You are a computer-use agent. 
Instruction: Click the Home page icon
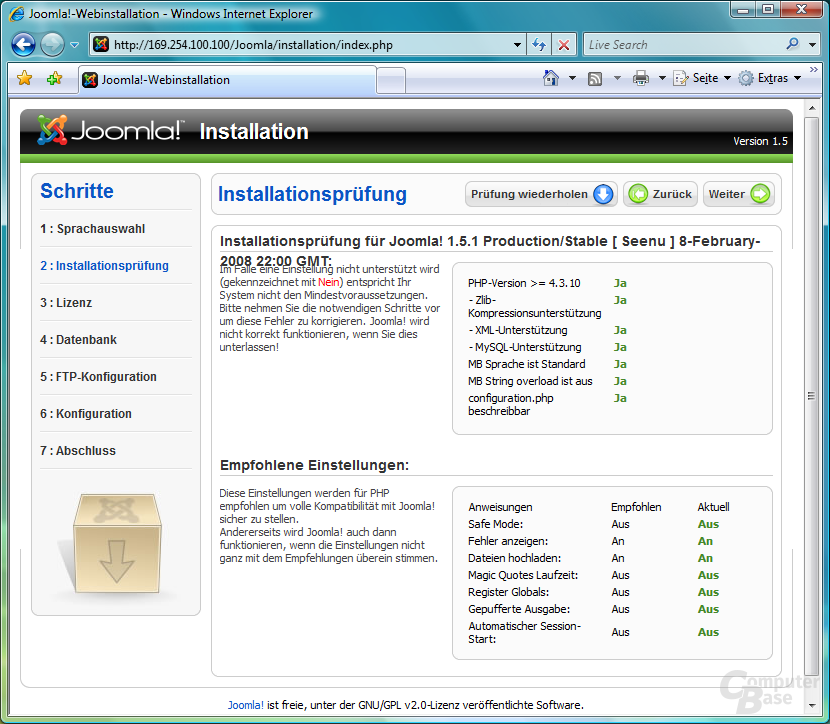tap(551, 78)
